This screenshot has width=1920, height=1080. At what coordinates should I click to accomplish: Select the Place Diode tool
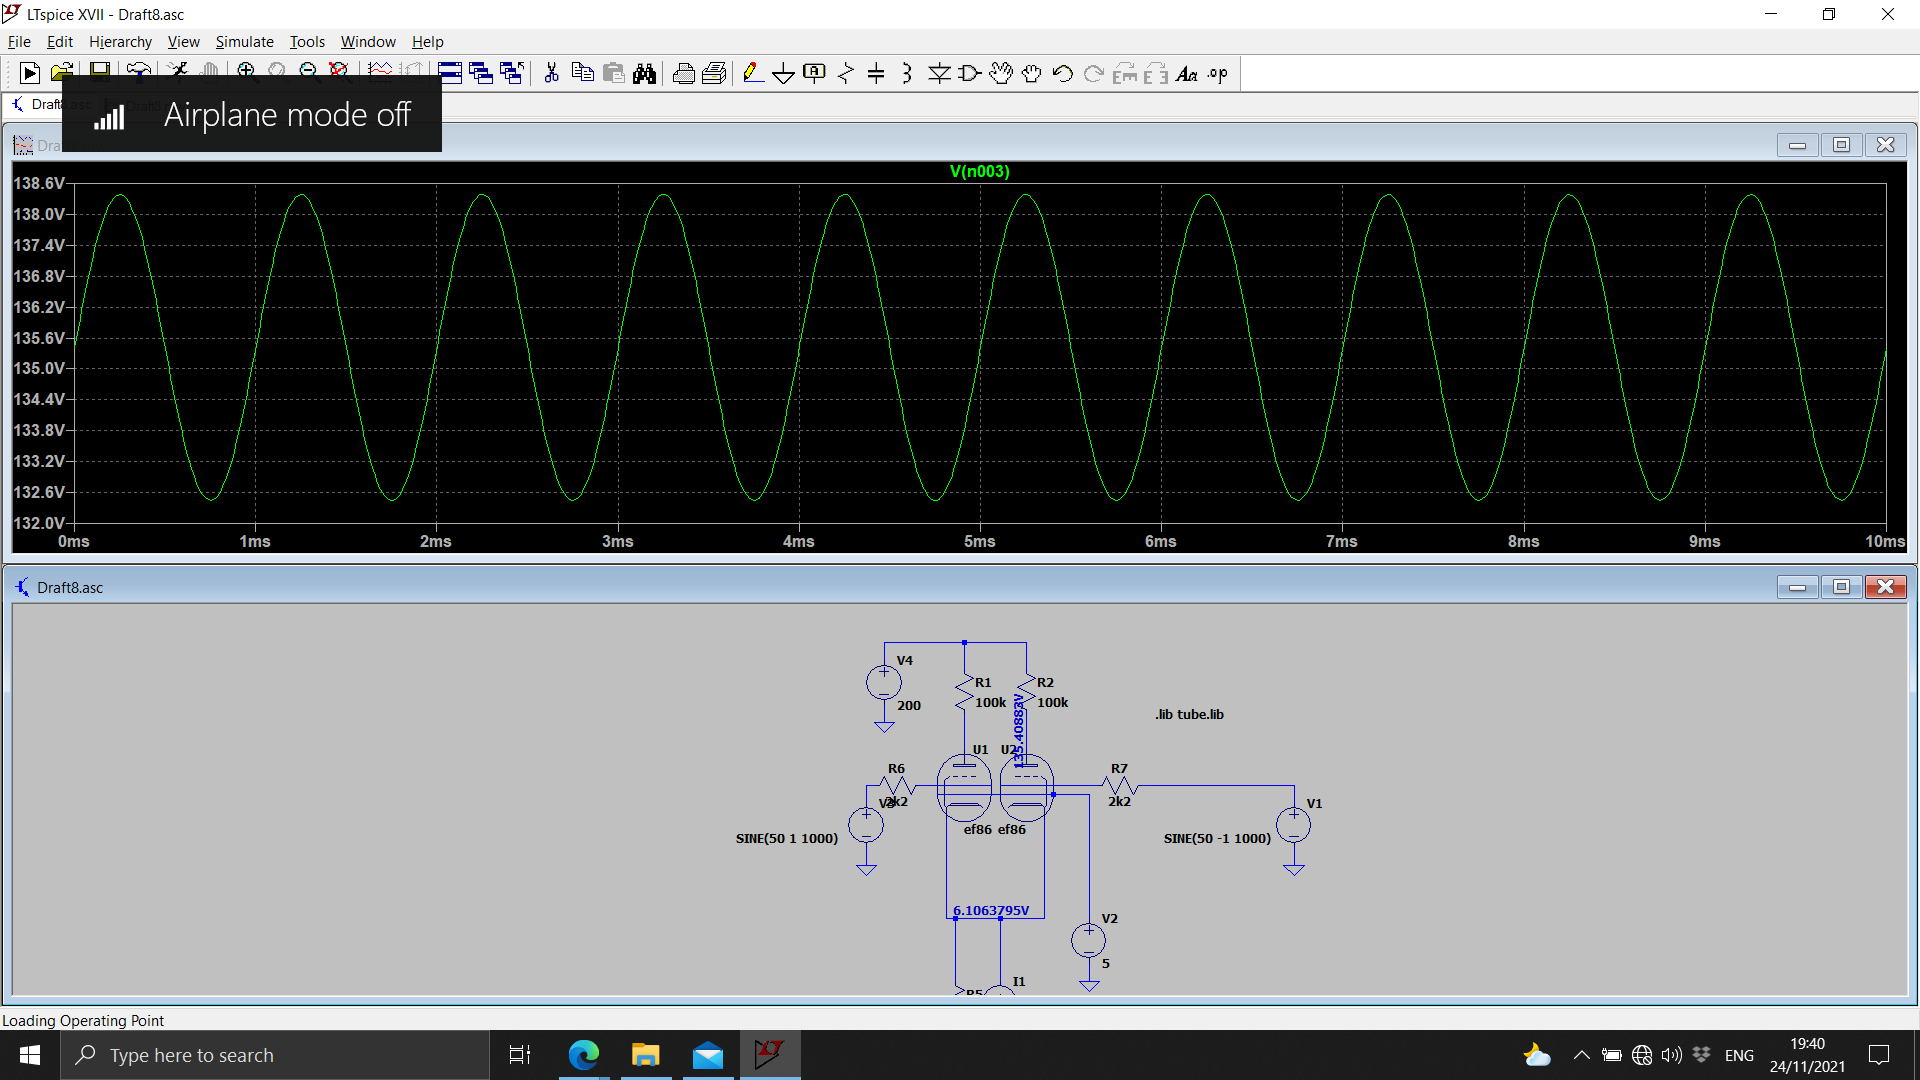pyautogui.click(x=939, y=73)
